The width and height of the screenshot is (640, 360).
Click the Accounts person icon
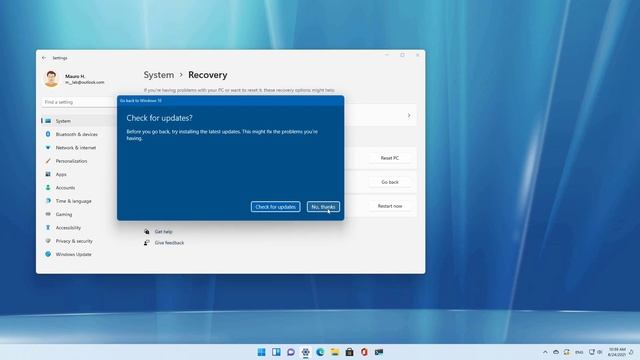pos(48,187)
